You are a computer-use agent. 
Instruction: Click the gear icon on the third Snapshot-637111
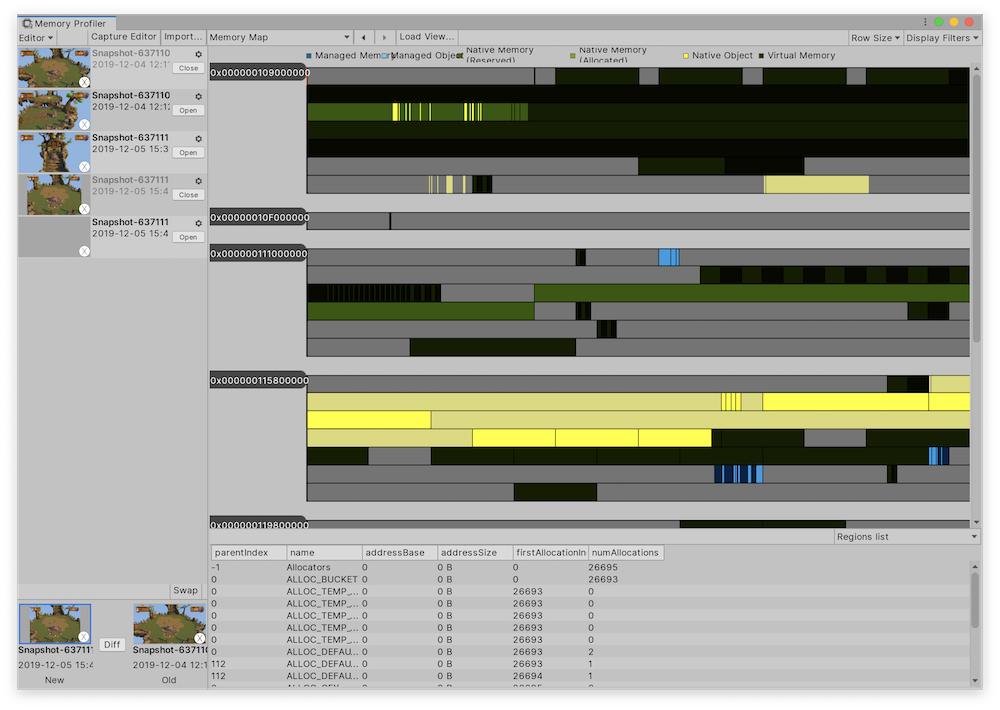click(x=198, y=223)
